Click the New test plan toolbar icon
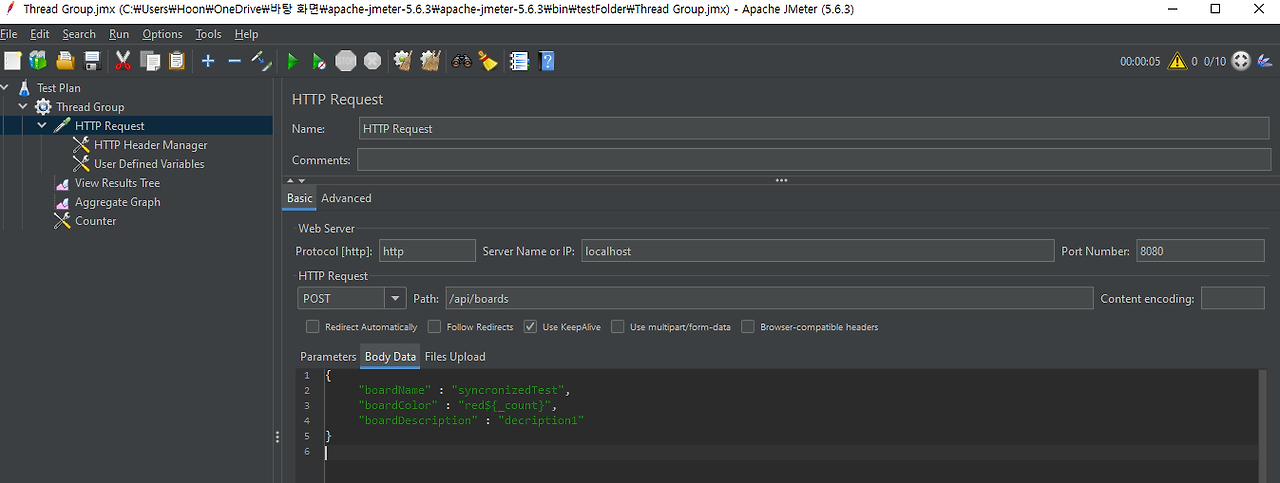 point(12,61)
